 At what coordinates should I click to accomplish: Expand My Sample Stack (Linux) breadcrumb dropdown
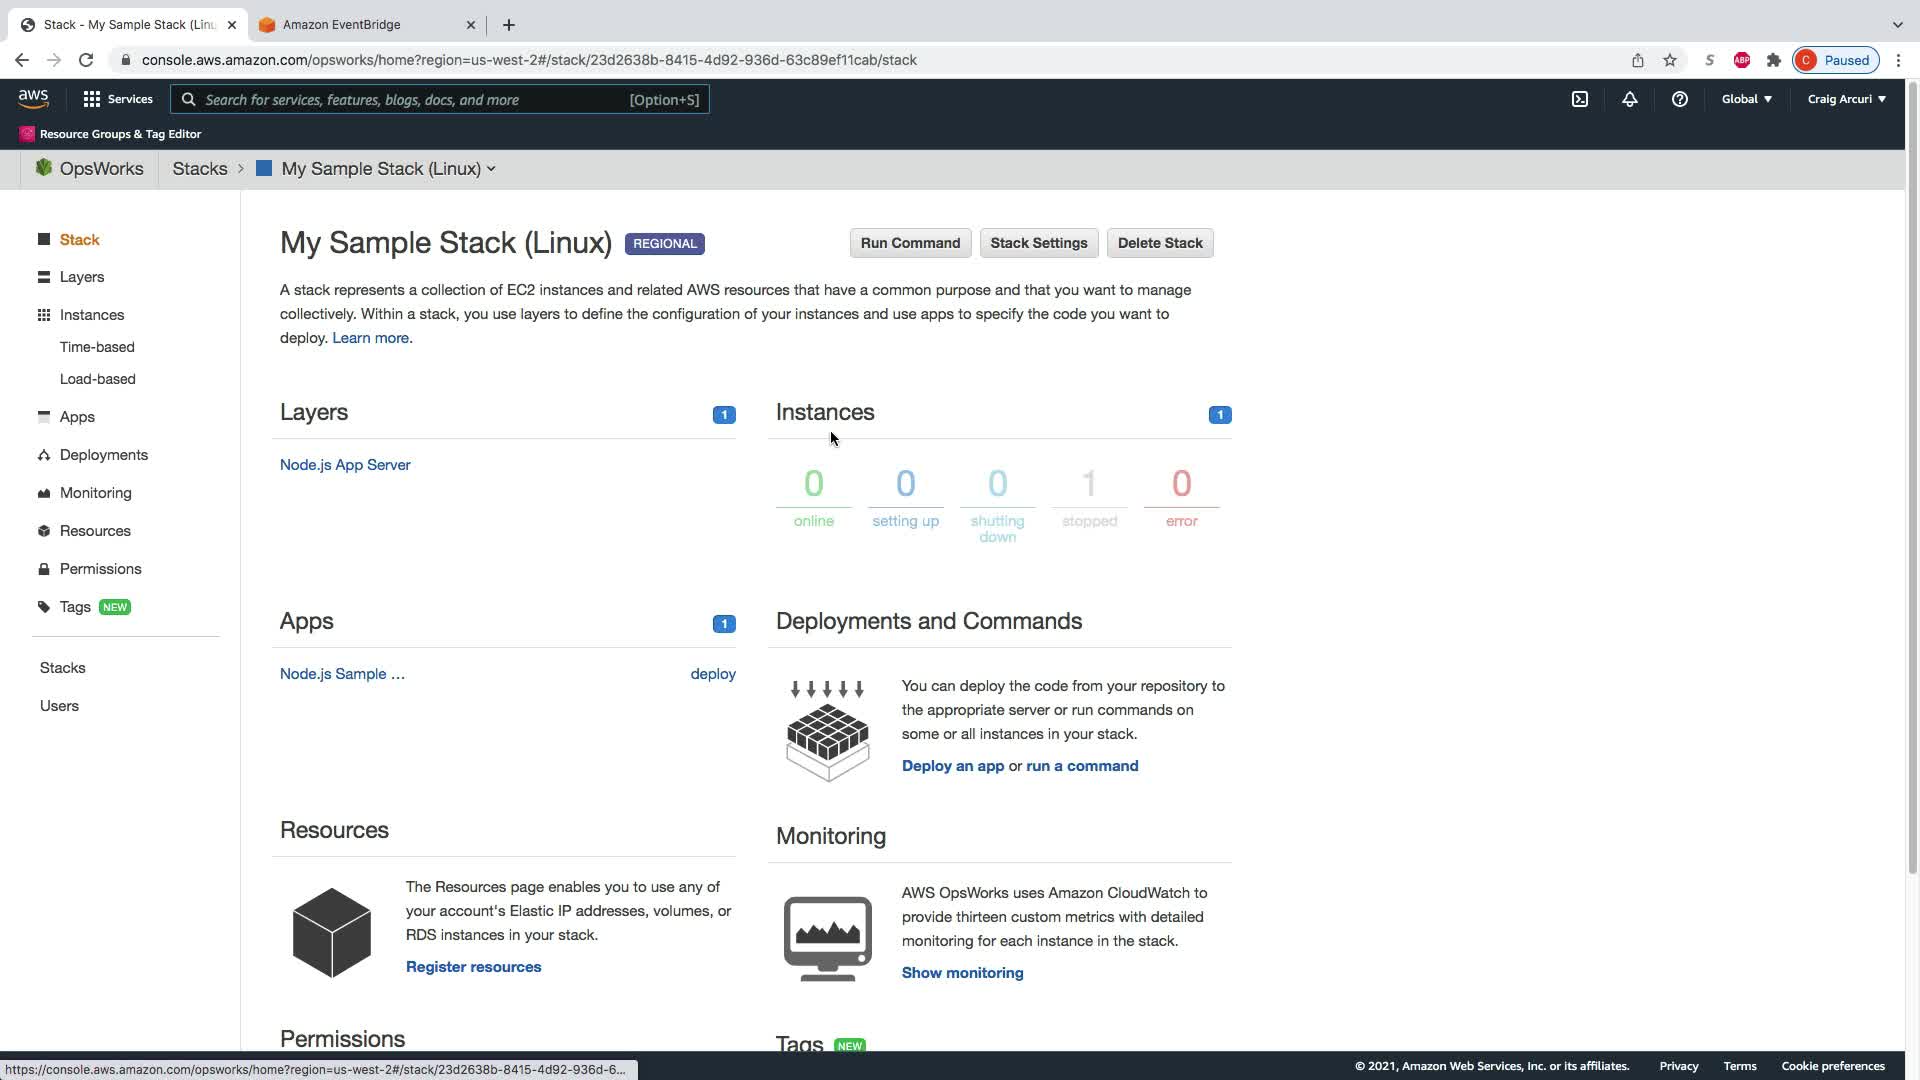click(491, 169)
